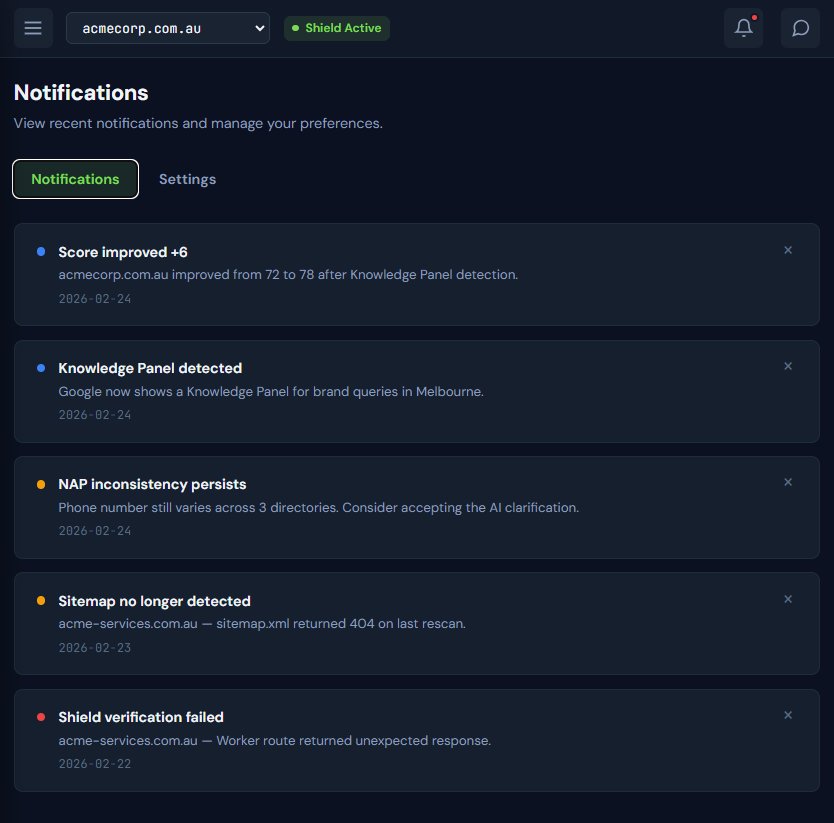
Task: Open the acmecorp.com.au domain dropdown
Action: 168,28
